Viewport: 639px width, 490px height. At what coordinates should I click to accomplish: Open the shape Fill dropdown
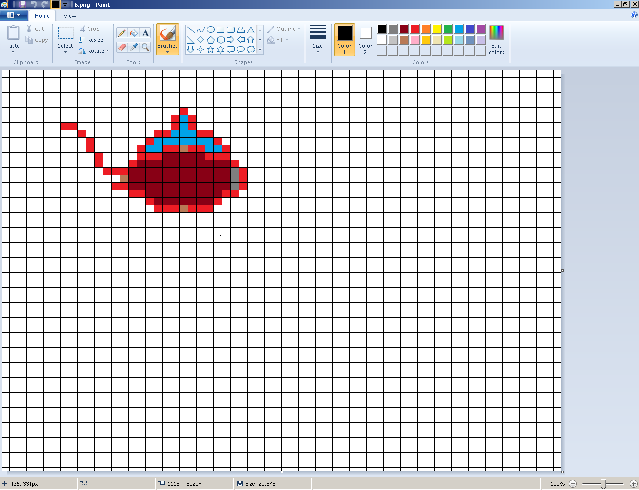point(278,40)
